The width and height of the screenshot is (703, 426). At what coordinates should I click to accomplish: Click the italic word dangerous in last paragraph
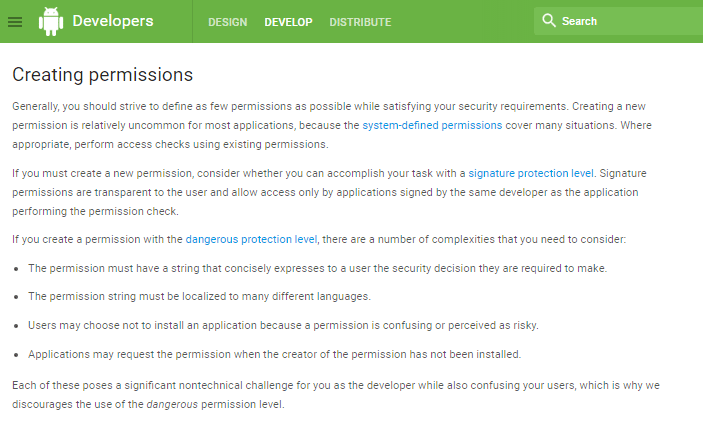click(172, 404)
